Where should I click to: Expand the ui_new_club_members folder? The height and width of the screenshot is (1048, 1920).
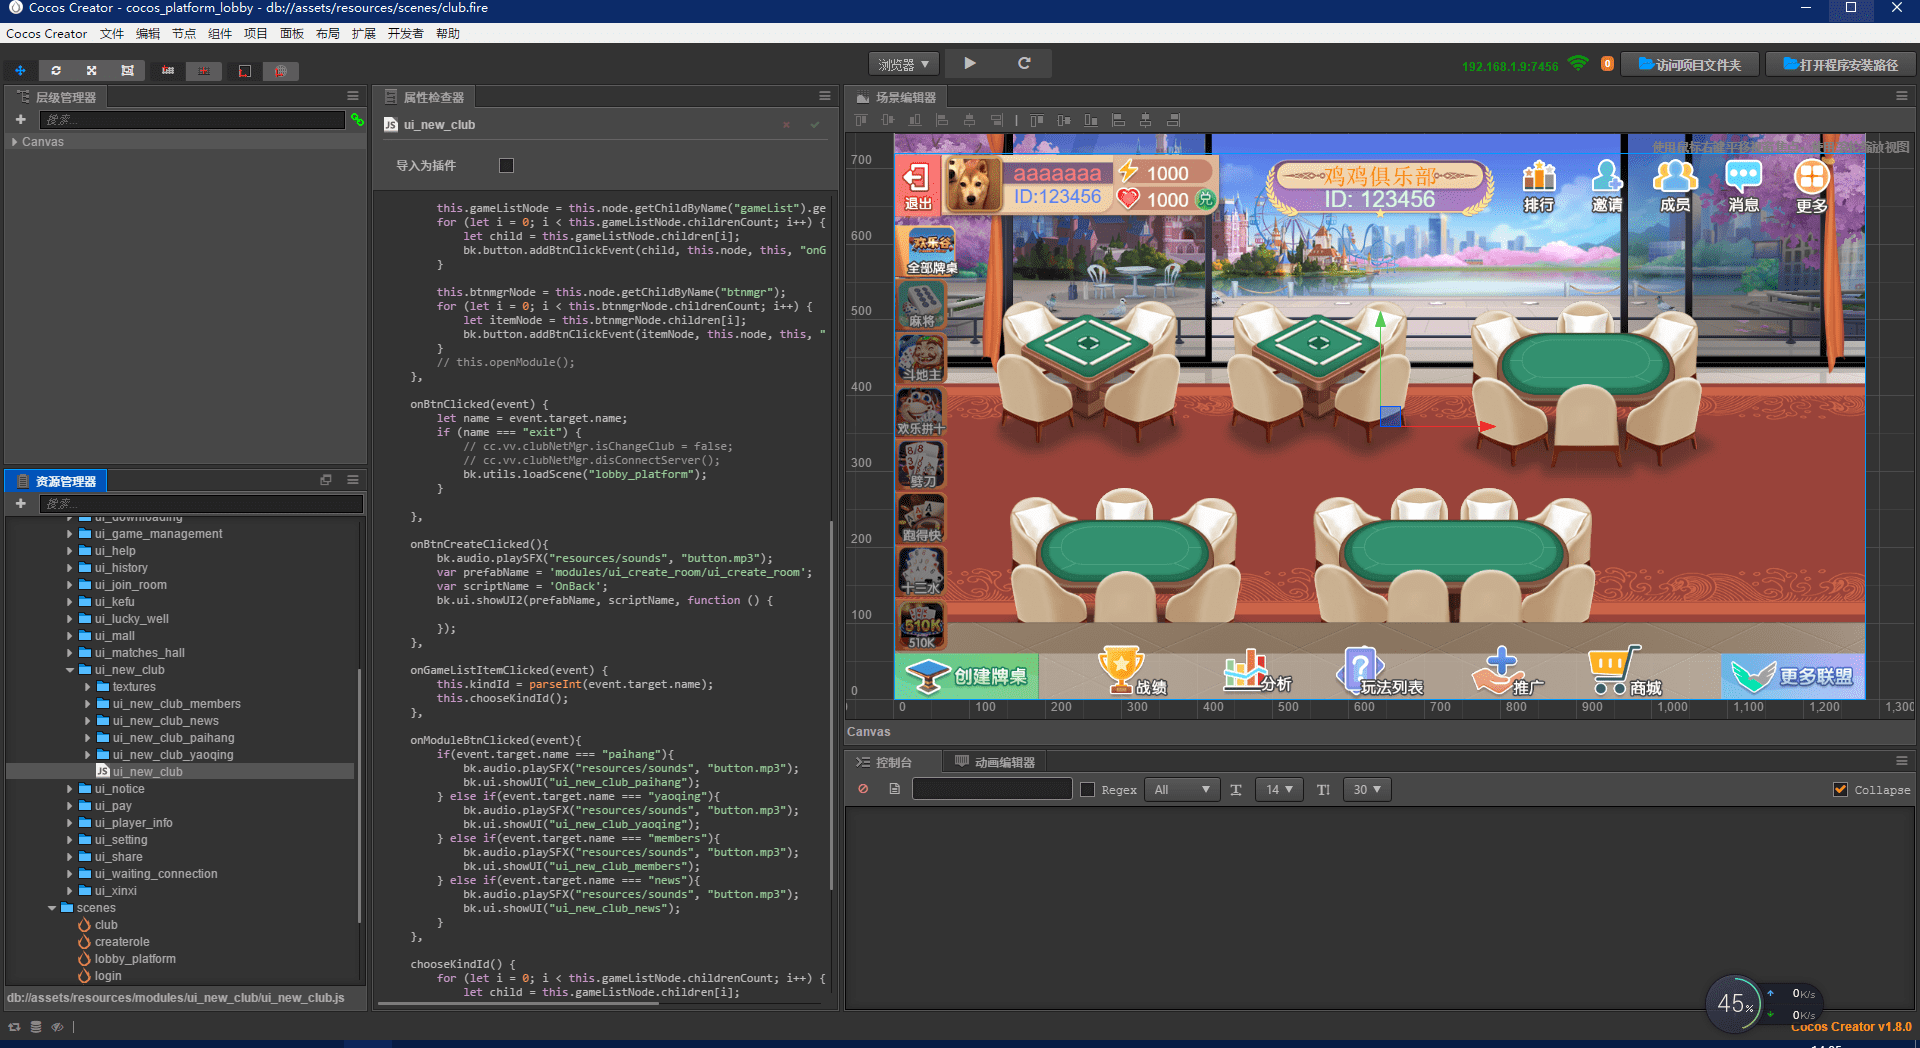point(88,704)
